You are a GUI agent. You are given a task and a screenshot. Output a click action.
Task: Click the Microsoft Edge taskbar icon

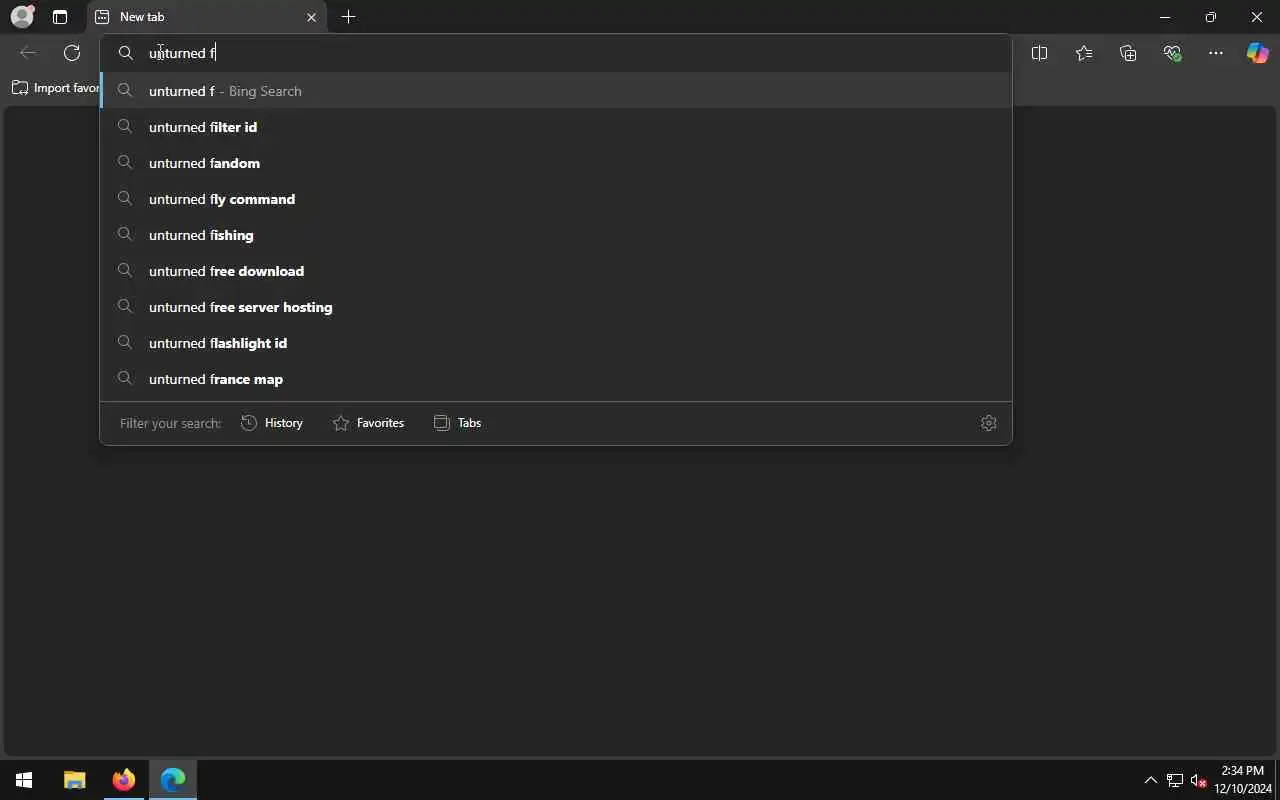(173, 780)
